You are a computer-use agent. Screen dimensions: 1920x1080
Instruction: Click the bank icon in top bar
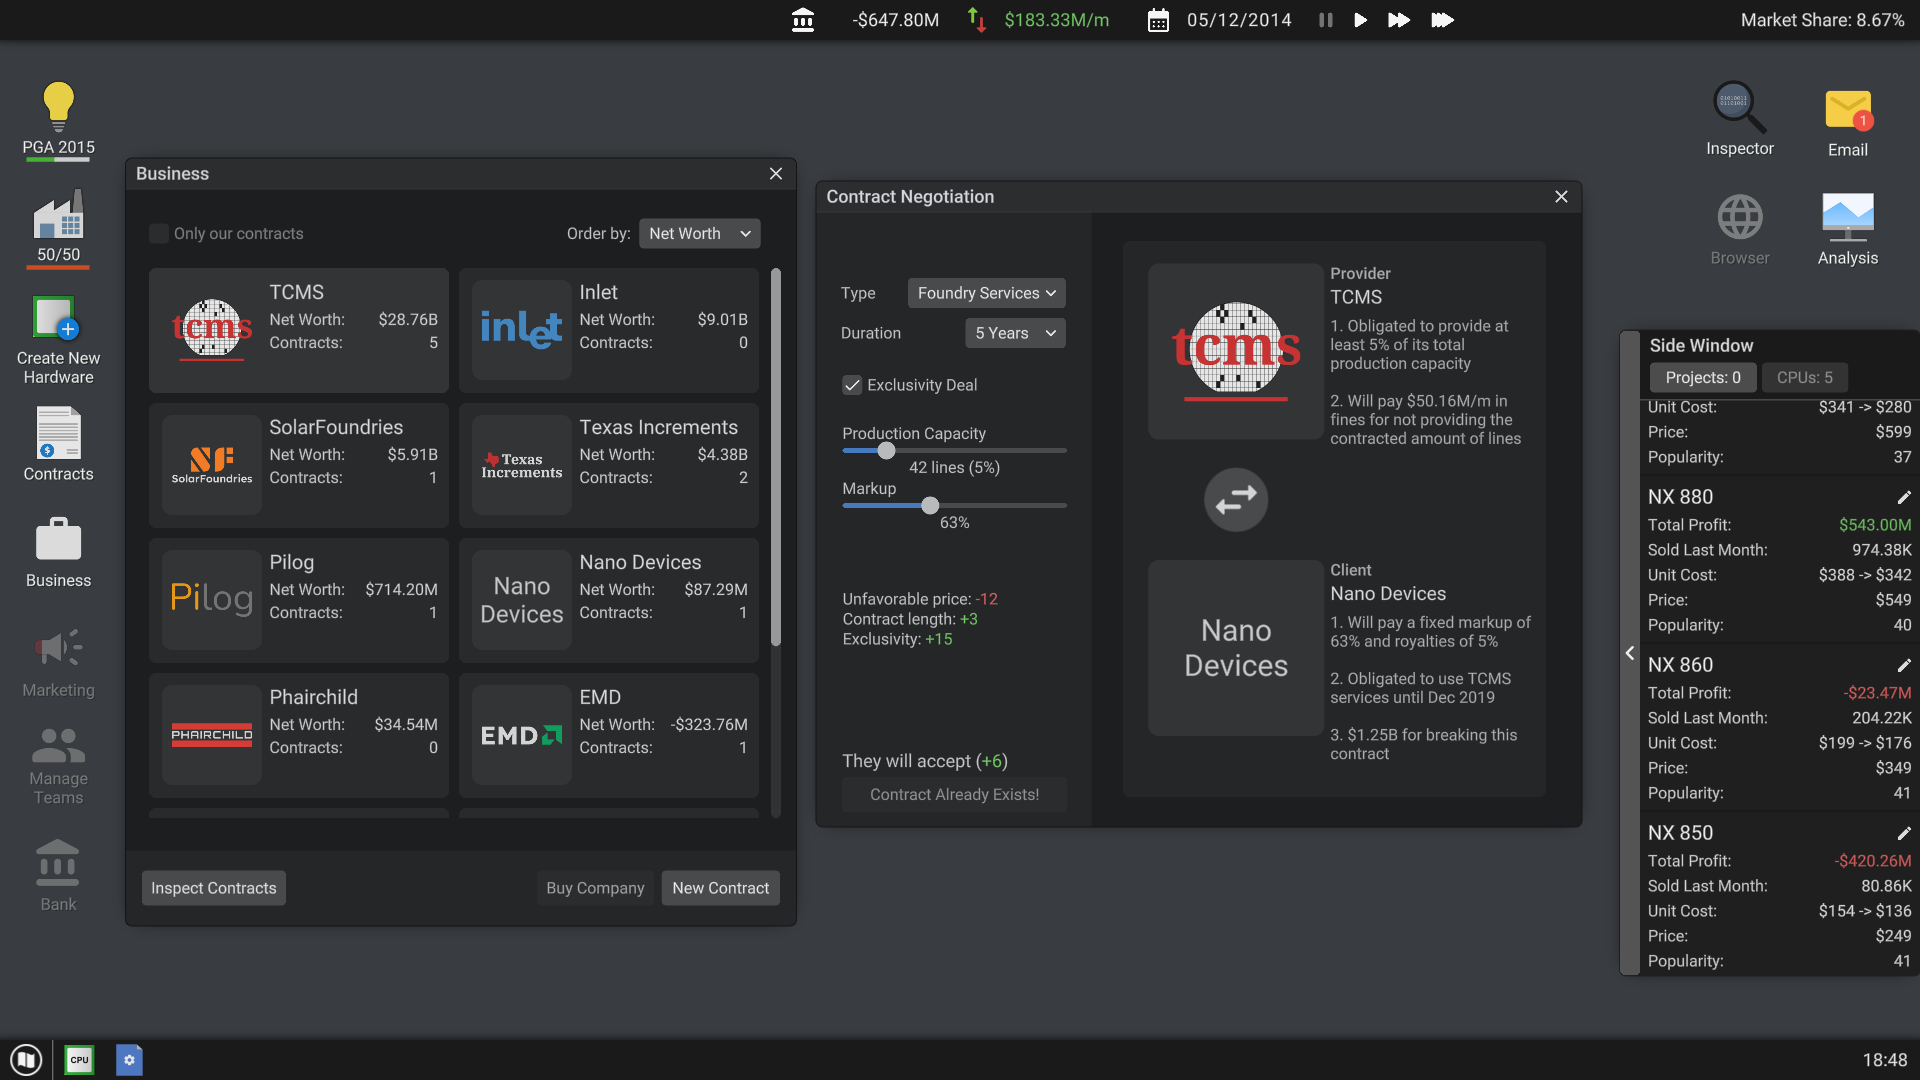pyautogui.click(x=802, y=20)
